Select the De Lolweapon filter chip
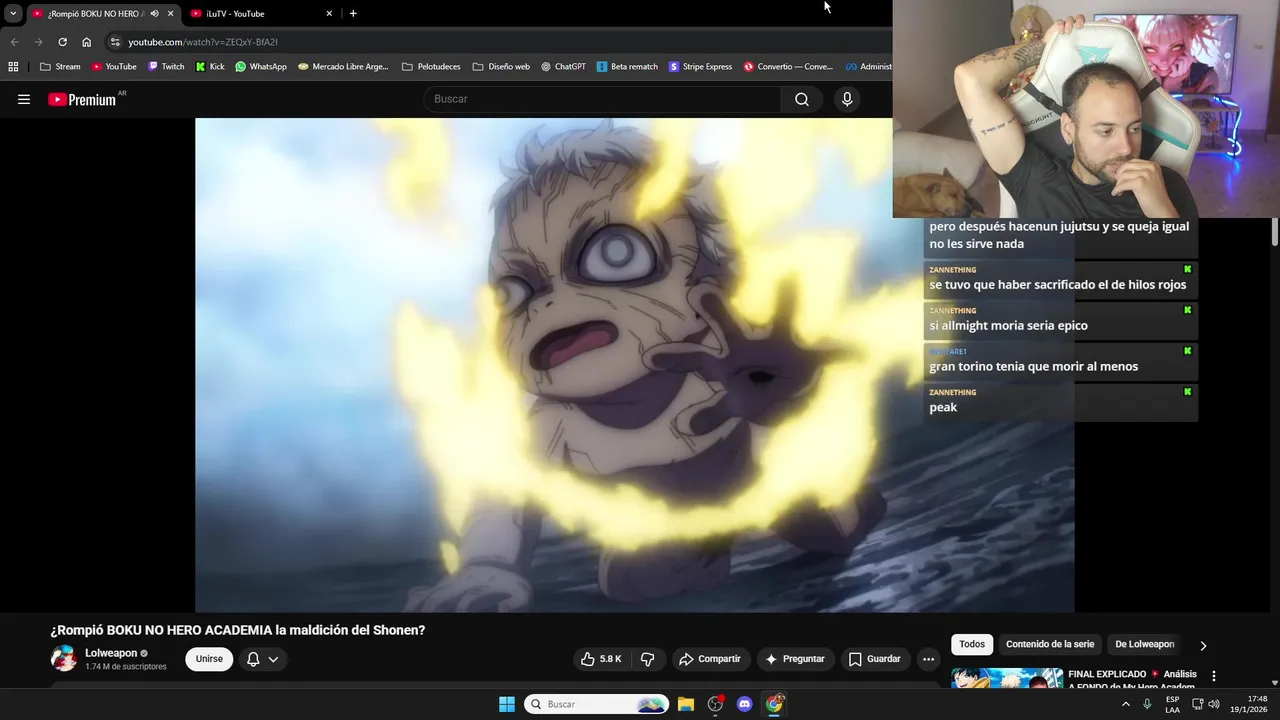The width and height of the screenshot is (1280, 720). pyautogui.click(x=1145, y=644)
